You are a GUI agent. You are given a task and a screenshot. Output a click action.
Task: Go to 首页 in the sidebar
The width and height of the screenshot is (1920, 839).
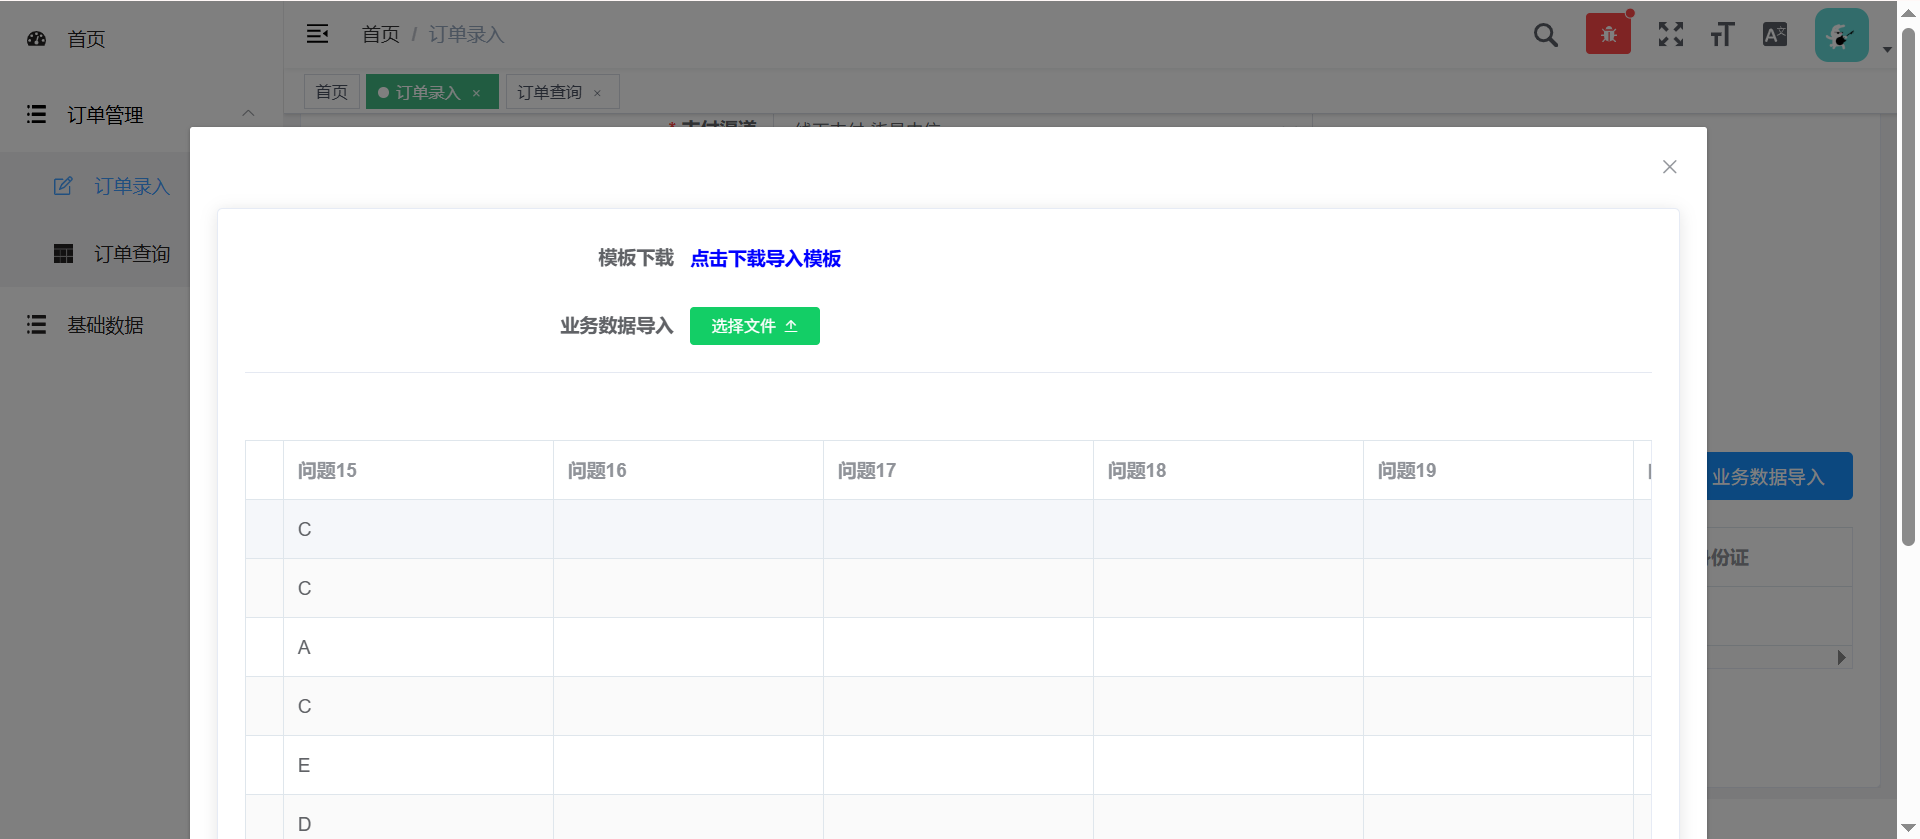coord(86,39)
